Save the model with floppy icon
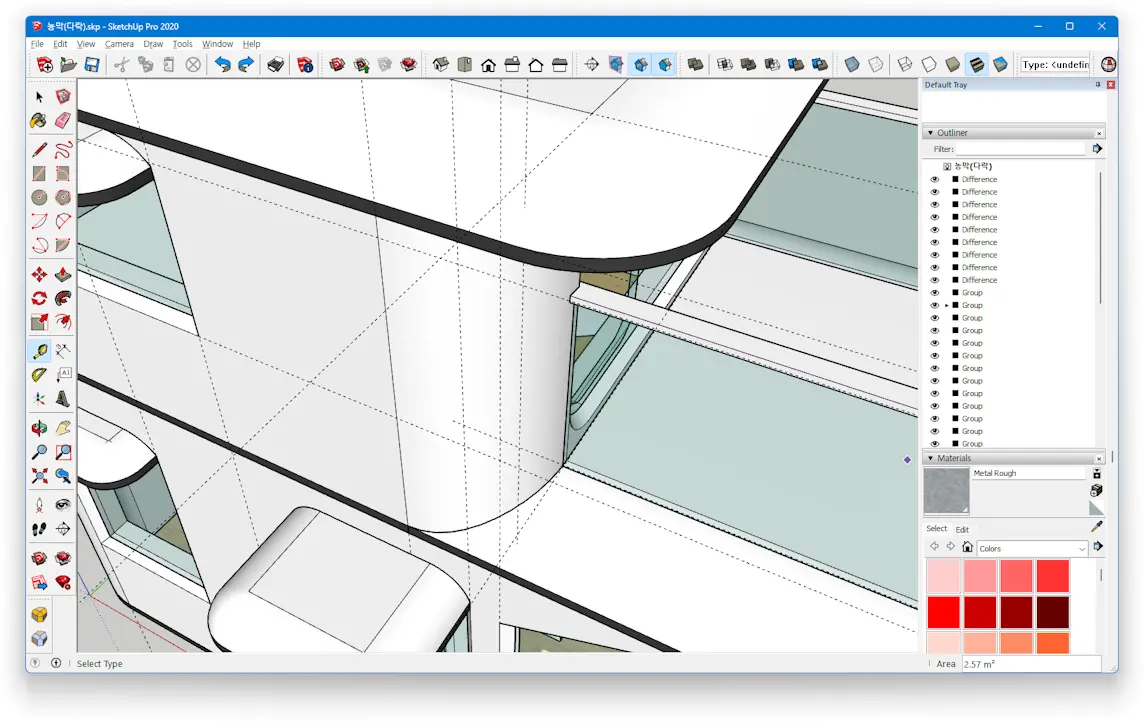The image size is (1144, 721). pyautogui.click(x=91, y=65)
